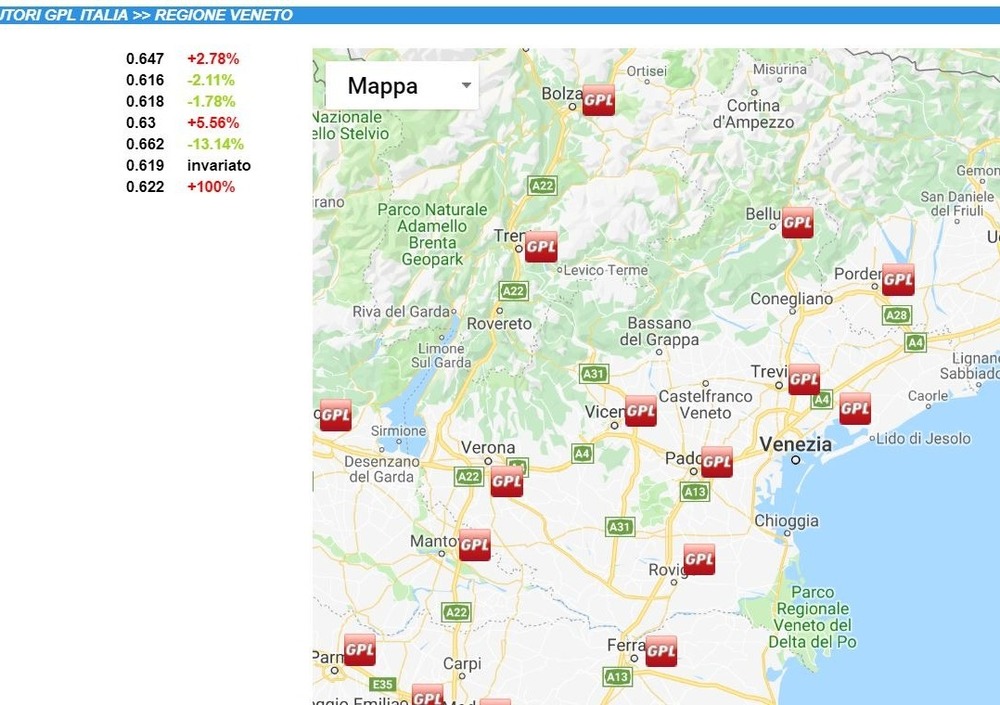Select the Bassano del Grappa label
Image resolution: width=1000 pixels, height=705 pixels.
(659, 331)
